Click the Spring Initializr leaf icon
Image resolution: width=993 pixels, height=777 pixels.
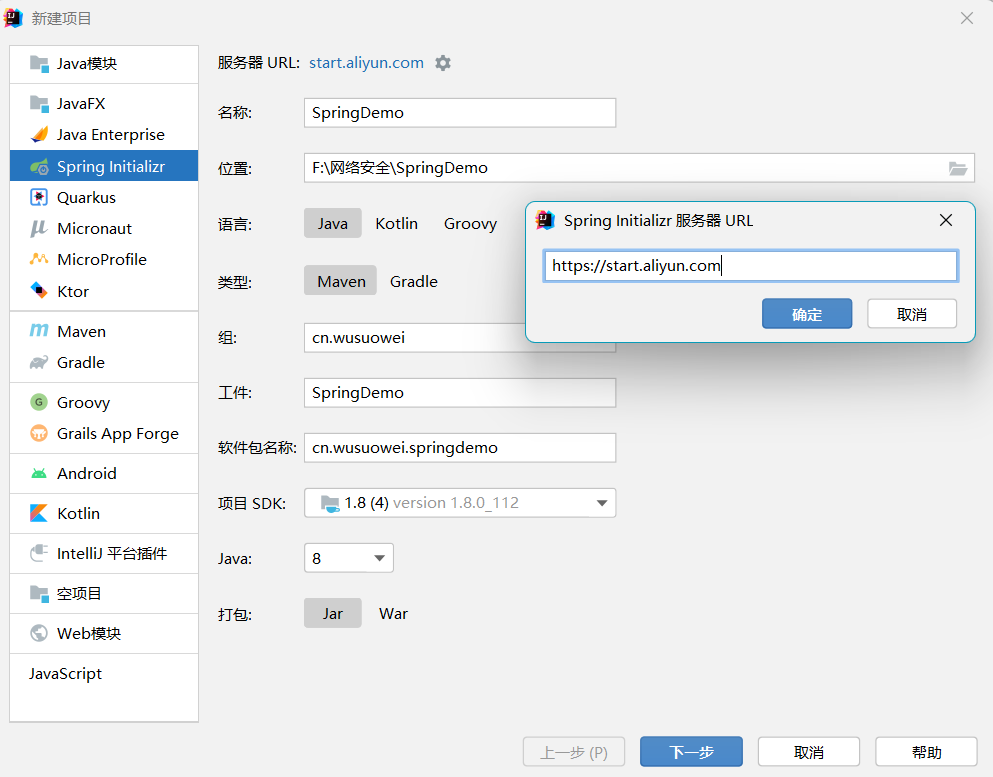click(39, 167)
